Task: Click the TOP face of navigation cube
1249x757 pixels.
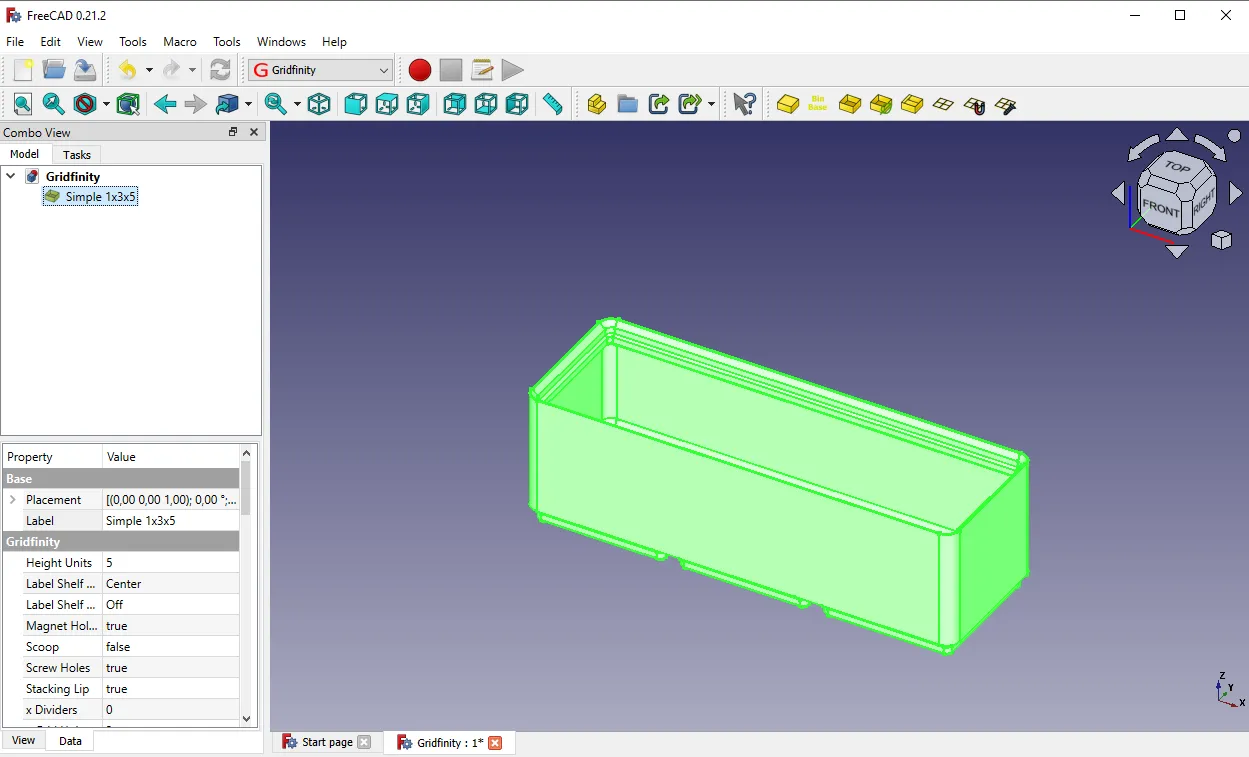Action: click(x=1176, y=169)
